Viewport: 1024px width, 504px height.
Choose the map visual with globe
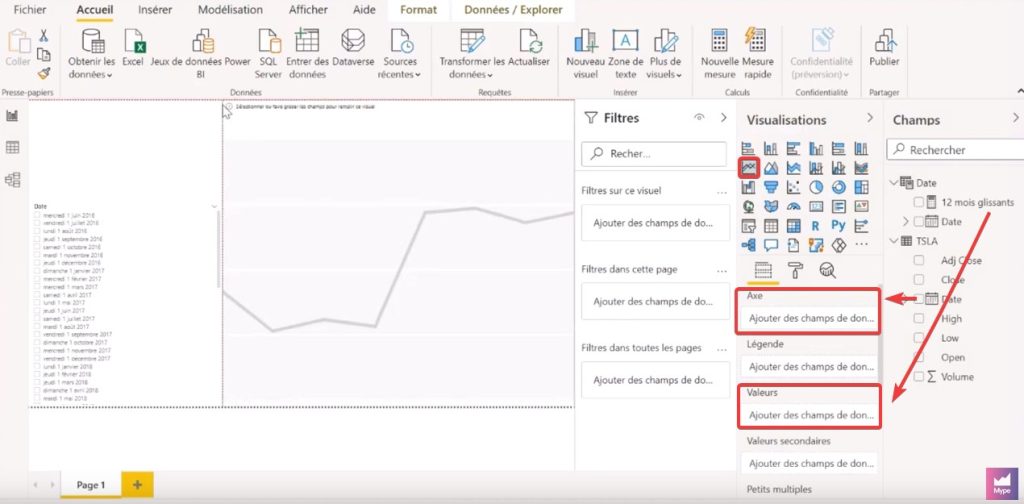click(748, 206)
